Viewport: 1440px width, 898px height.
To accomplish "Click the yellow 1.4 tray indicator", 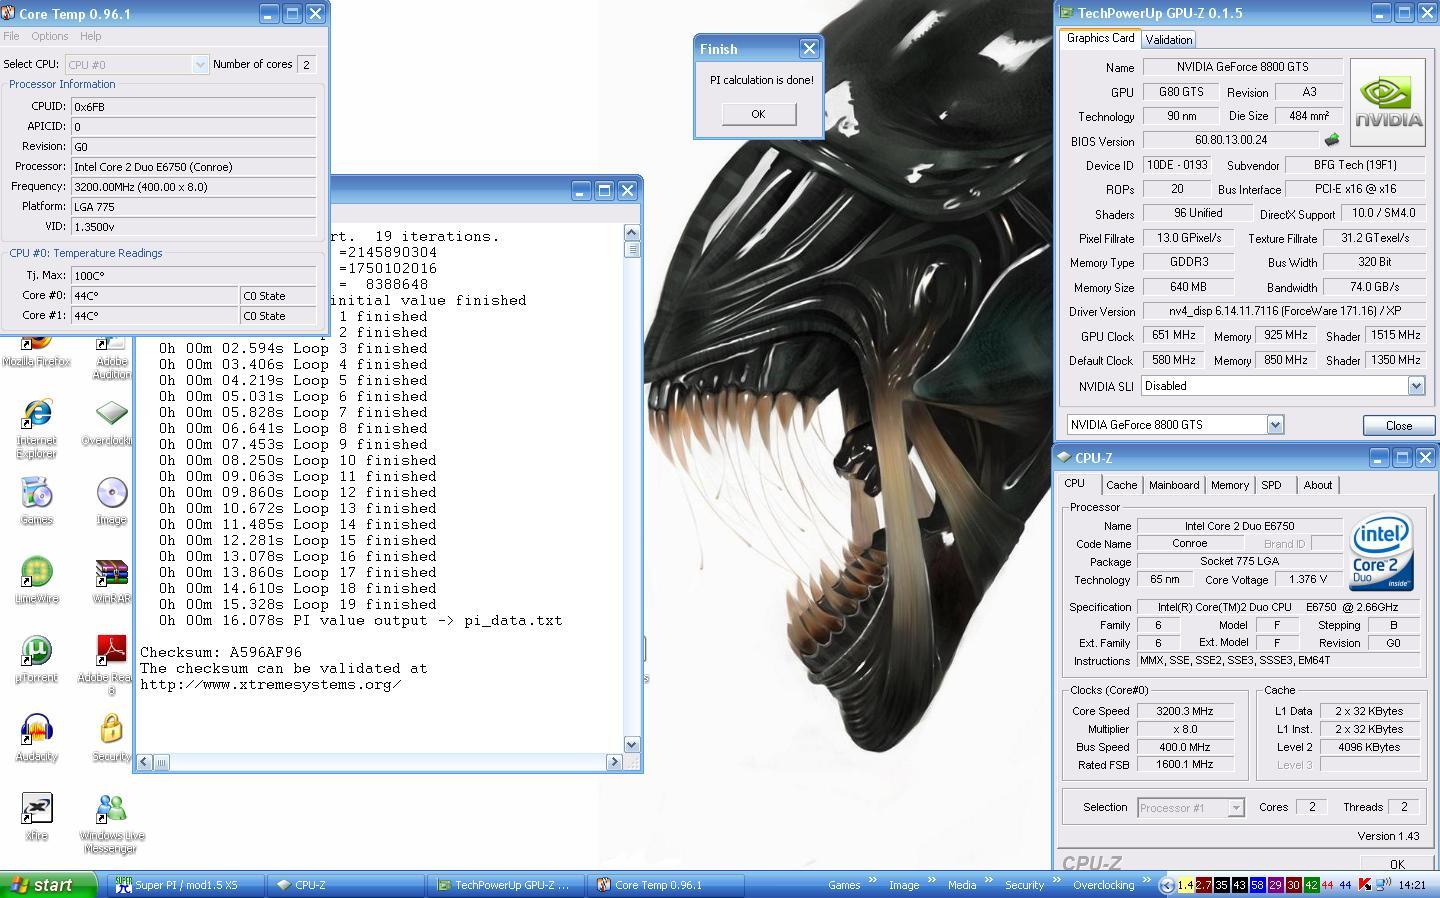I will [x=1185, y=885].
